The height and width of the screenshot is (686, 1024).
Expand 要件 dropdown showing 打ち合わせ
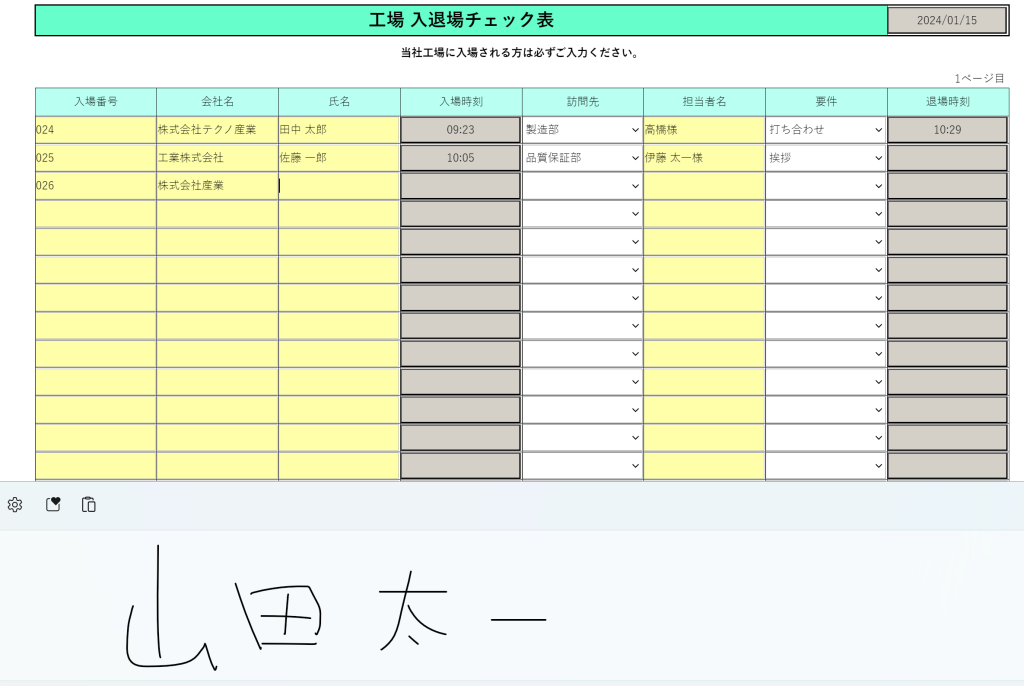click(x=826, y=130)
